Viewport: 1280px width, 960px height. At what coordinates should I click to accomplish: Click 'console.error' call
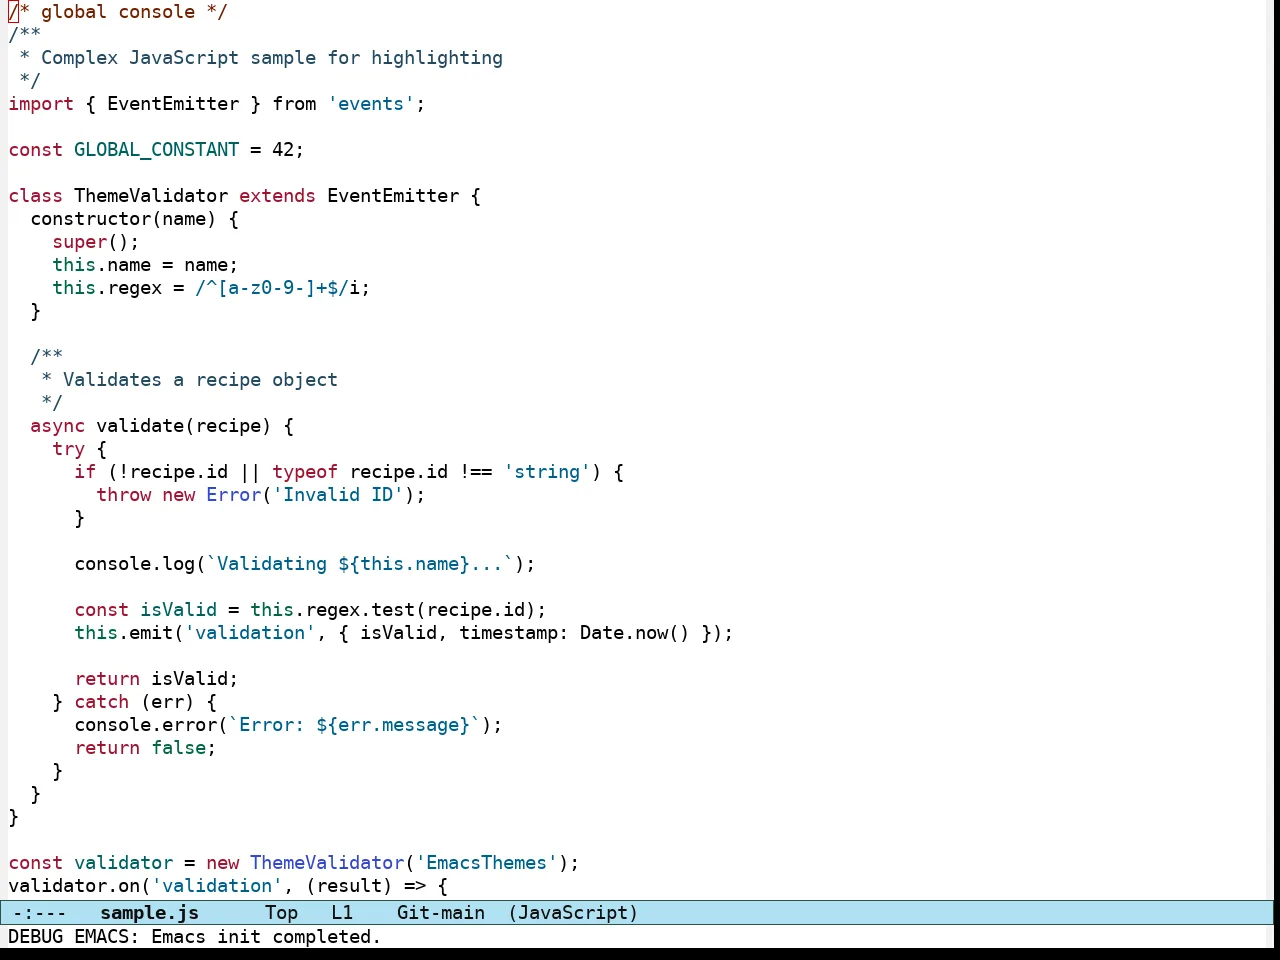145,725
